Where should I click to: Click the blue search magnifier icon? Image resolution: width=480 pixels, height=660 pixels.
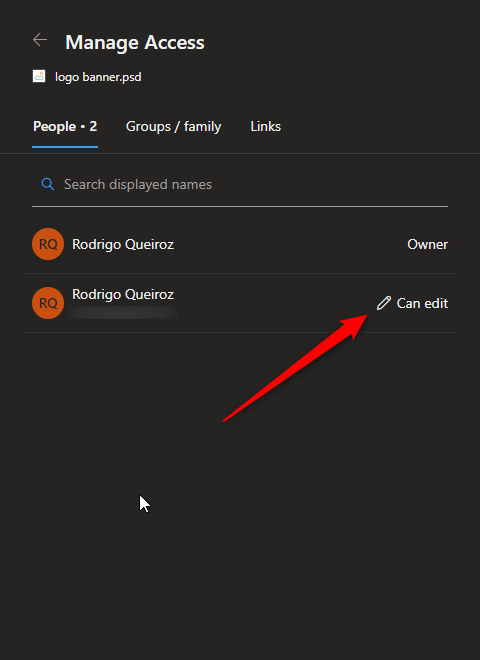coord(48,184)
